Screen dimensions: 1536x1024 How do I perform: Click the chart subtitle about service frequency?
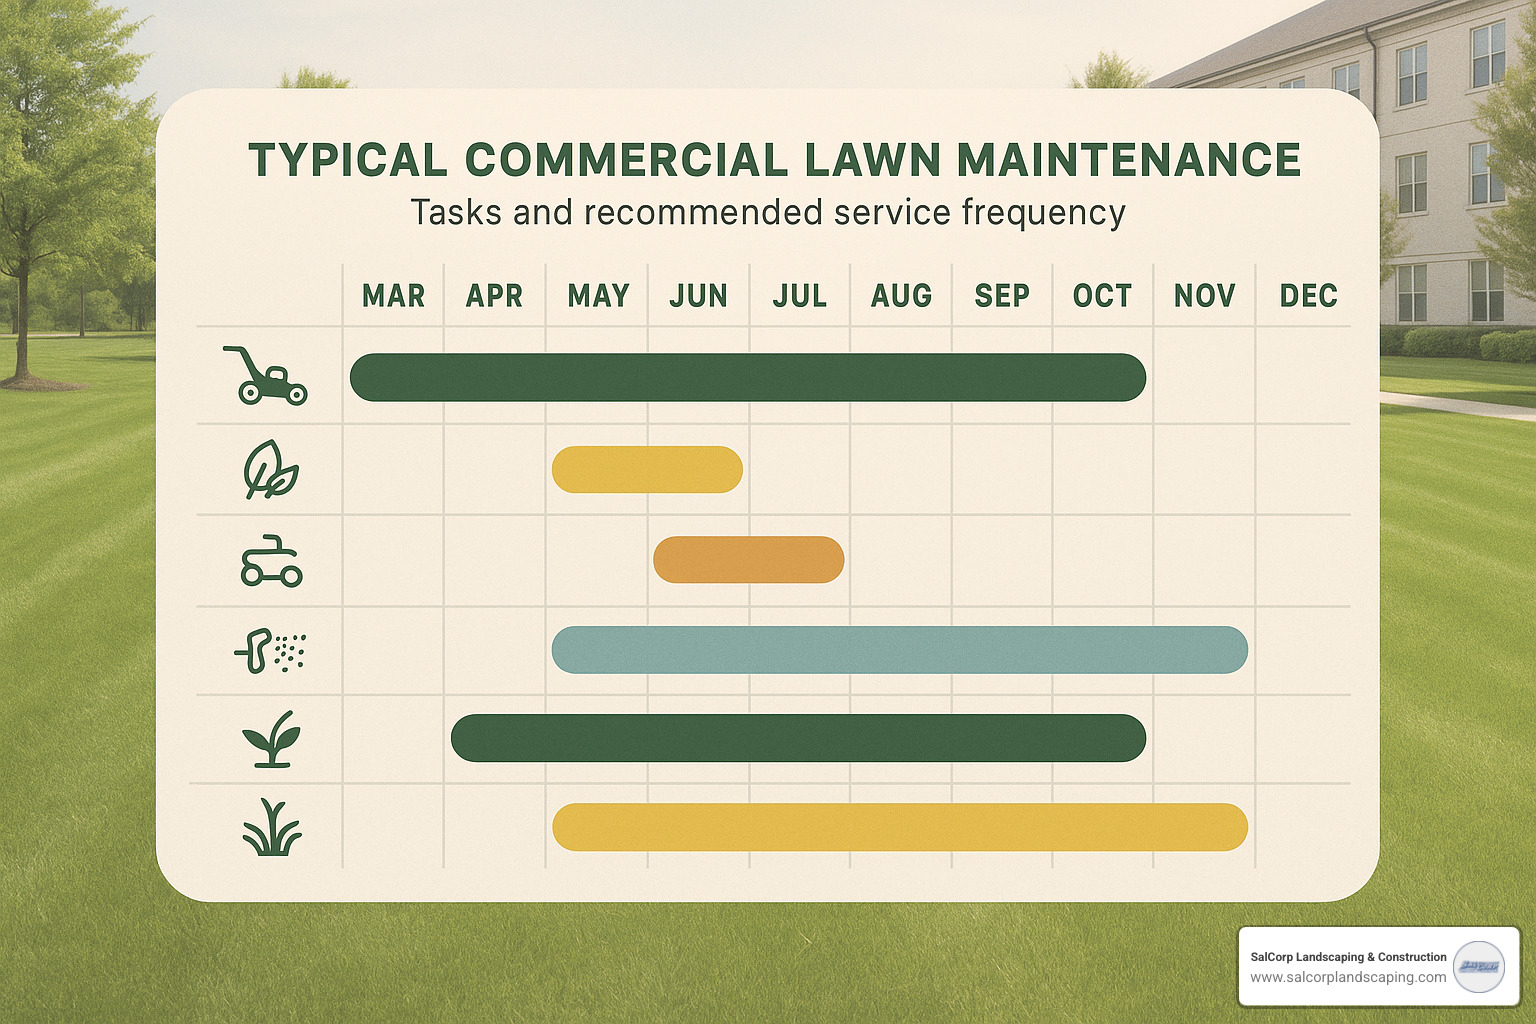(768, 212)
